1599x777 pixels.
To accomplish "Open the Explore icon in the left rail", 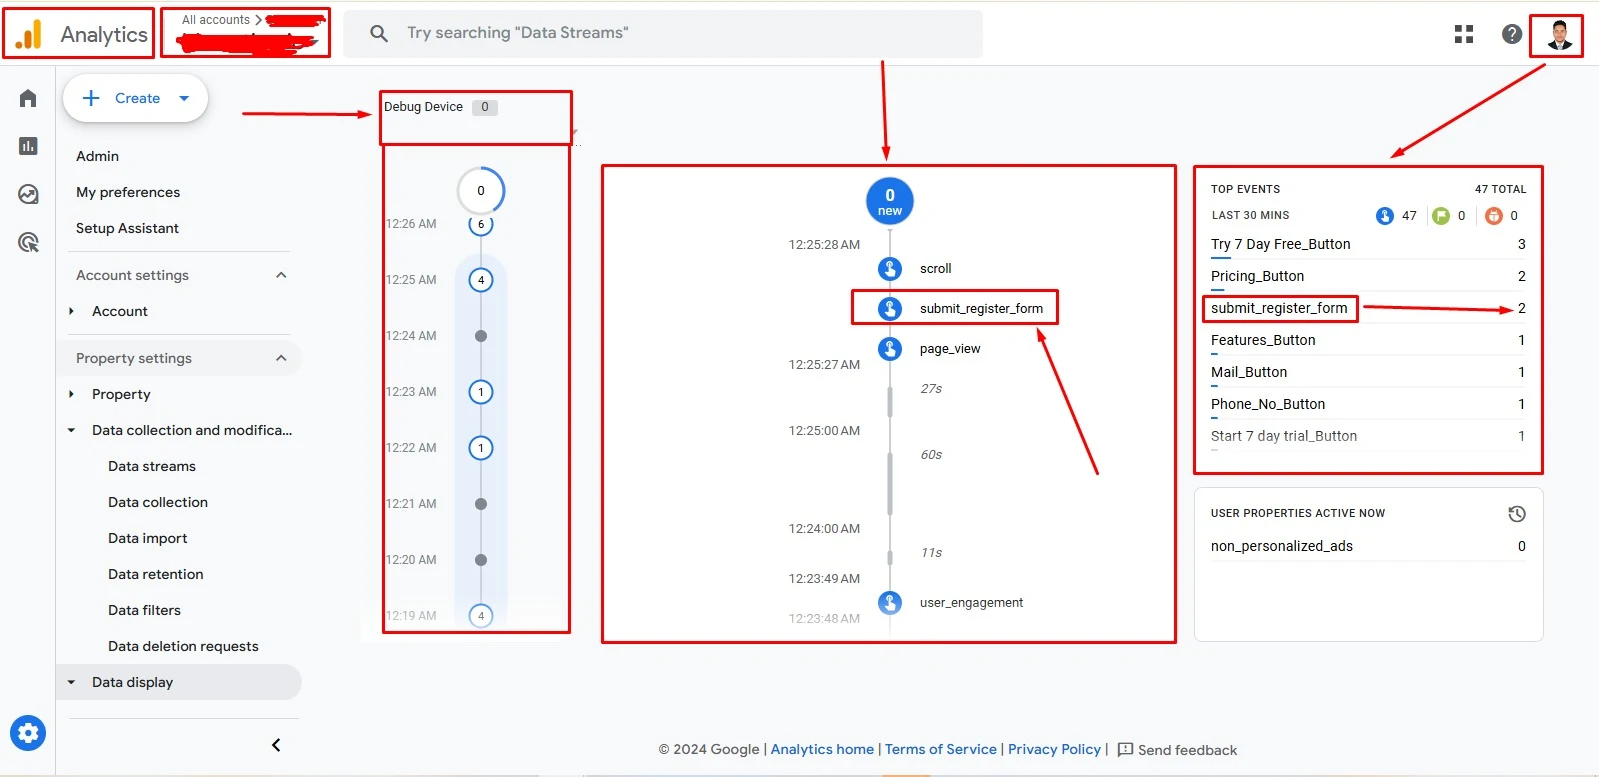I will pos(28,194).
